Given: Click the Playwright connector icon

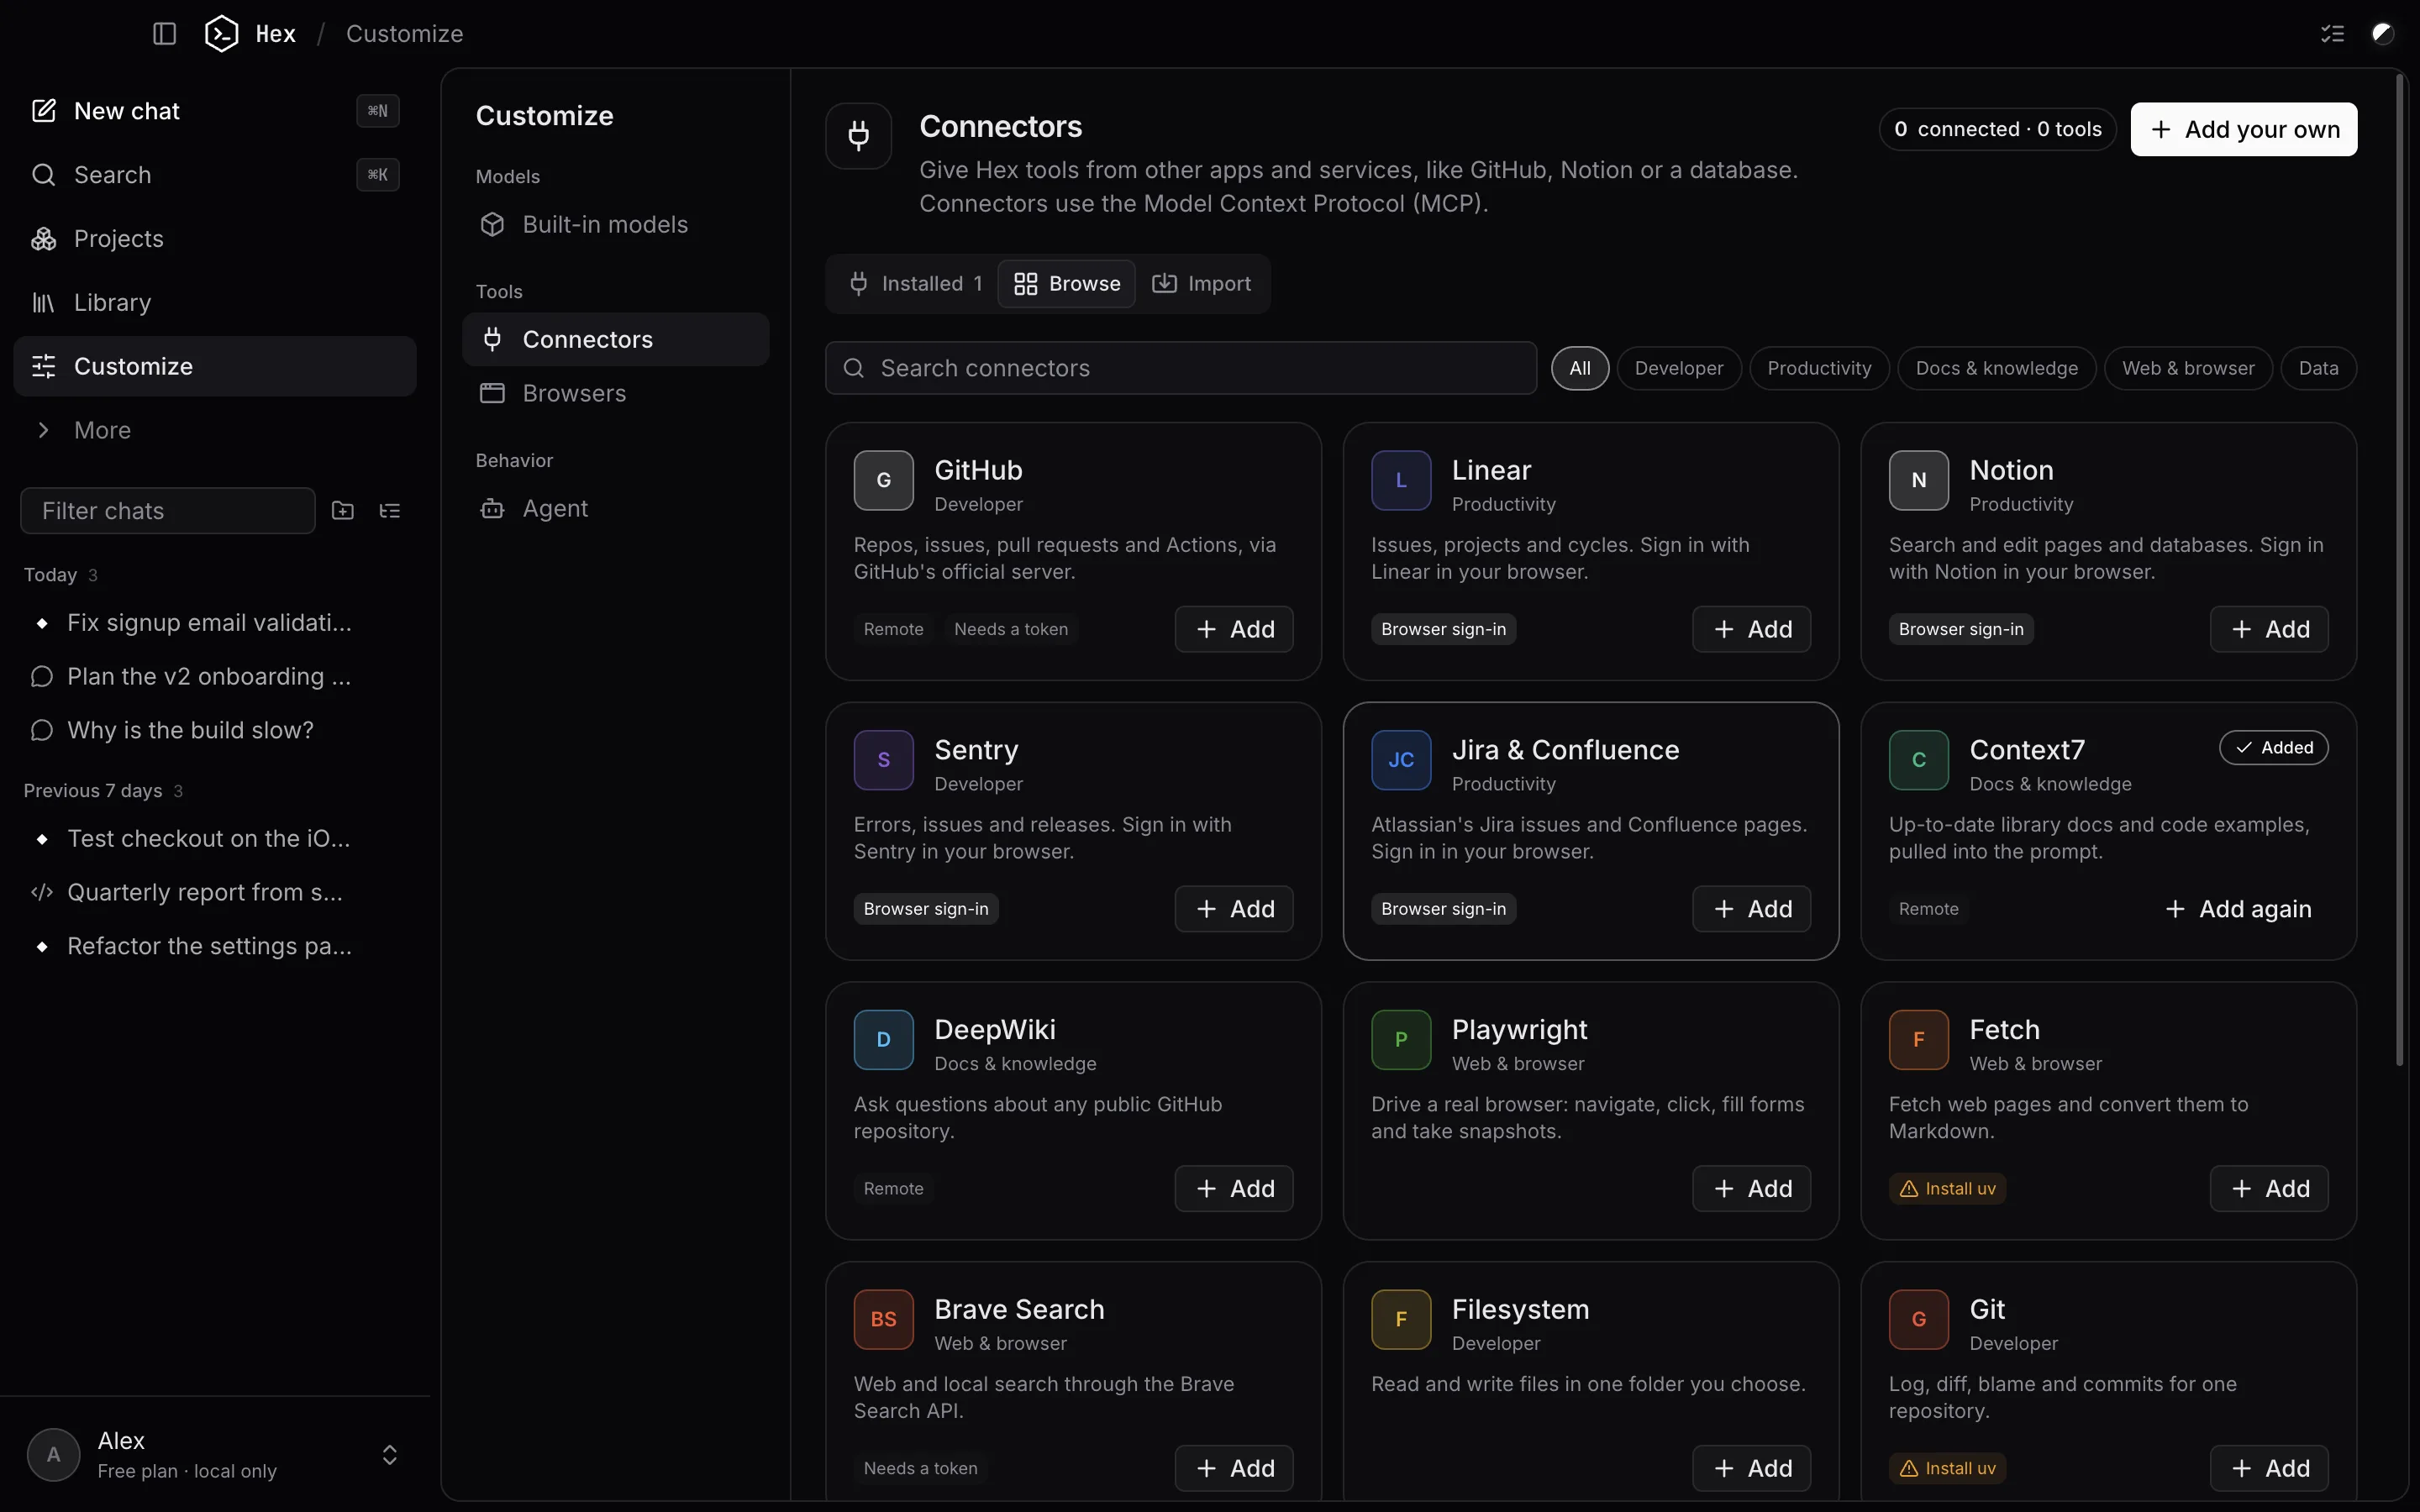Looking at the screenshot, I should [1401, 1040].
